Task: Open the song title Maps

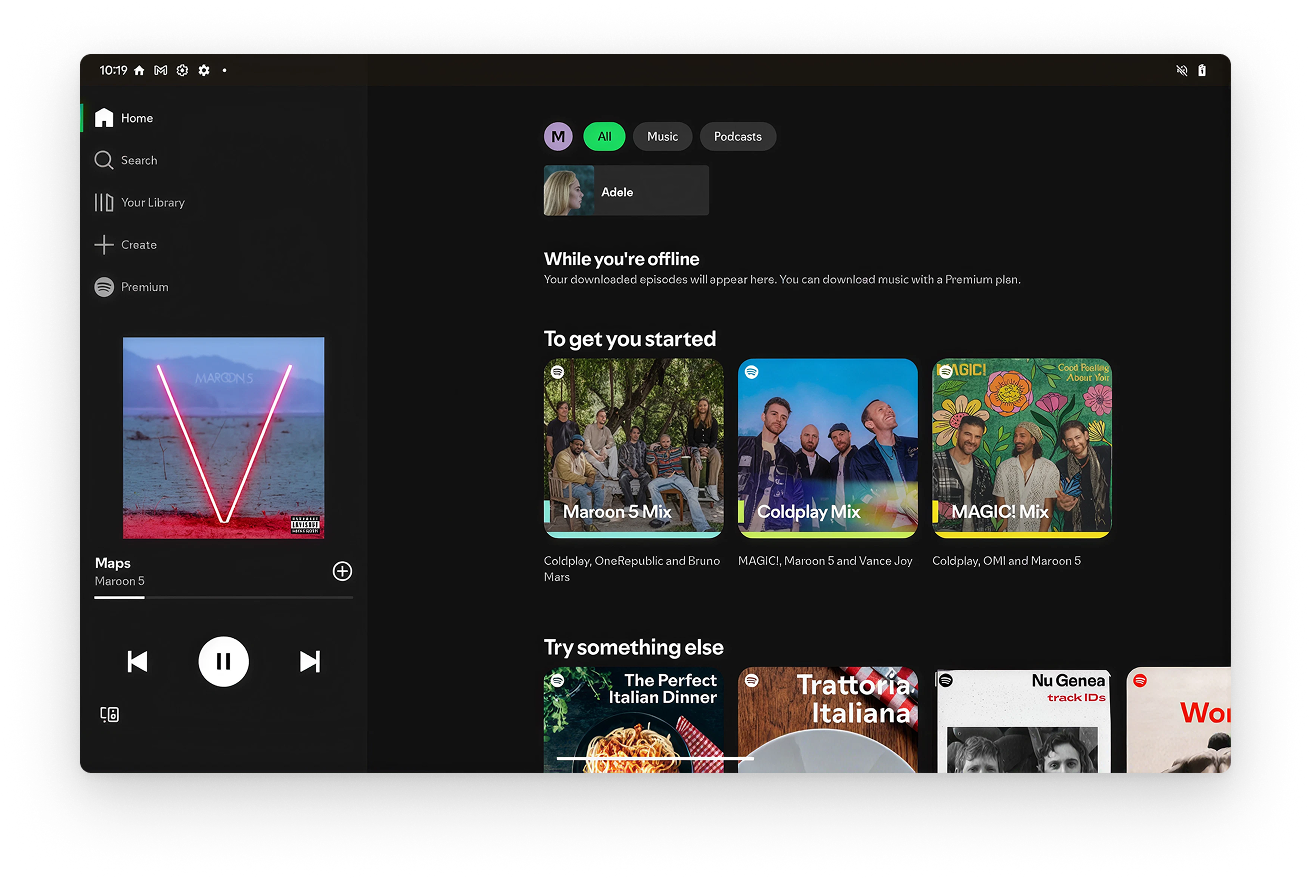Action: pos(113,563)
